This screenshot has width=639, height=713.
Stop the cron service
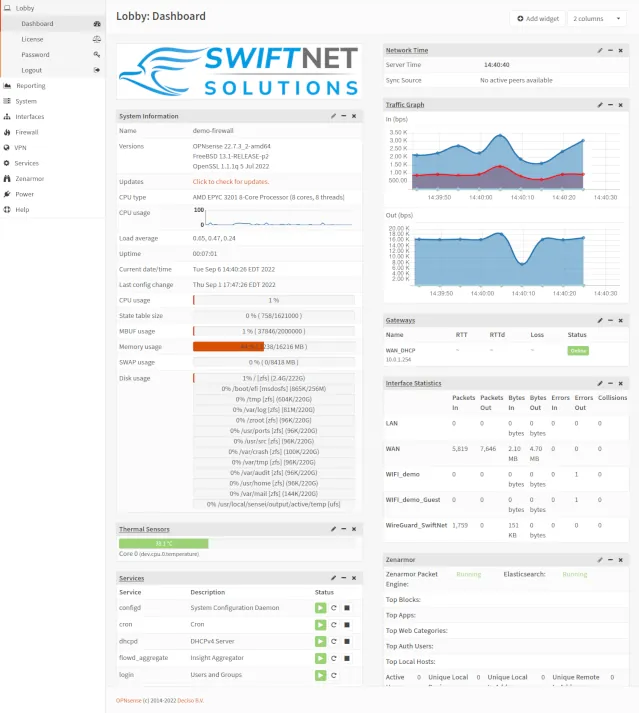347,625
